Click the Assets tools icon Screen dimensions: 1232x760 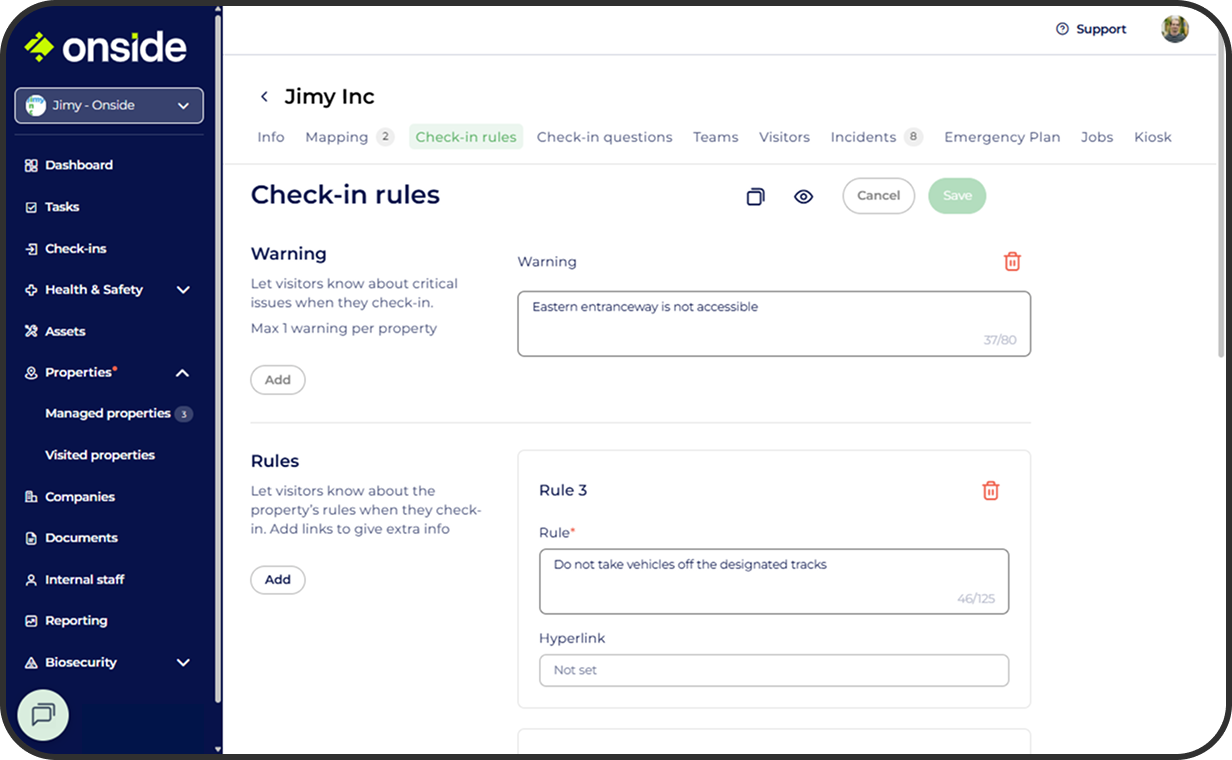click(31, 331)
